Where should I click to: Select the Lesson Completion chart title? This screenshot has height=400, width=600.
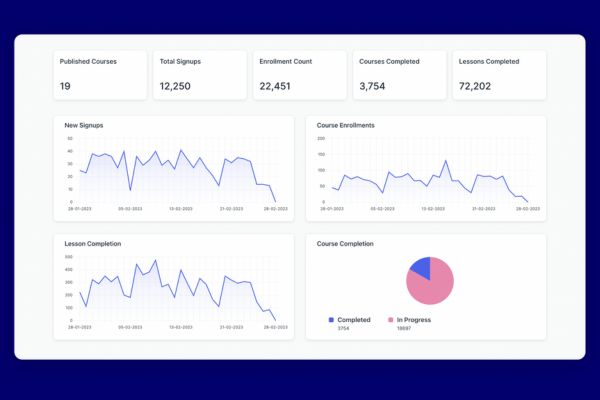pyautogui.click(x=92, y=244)
